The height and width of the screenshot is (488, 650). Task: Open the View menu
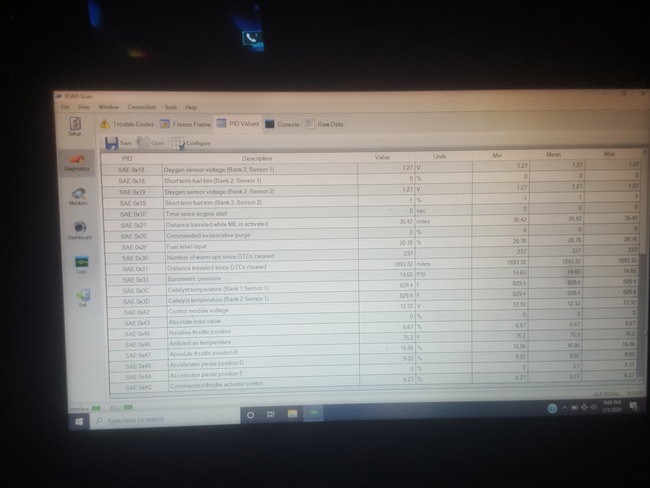(84, 107)
